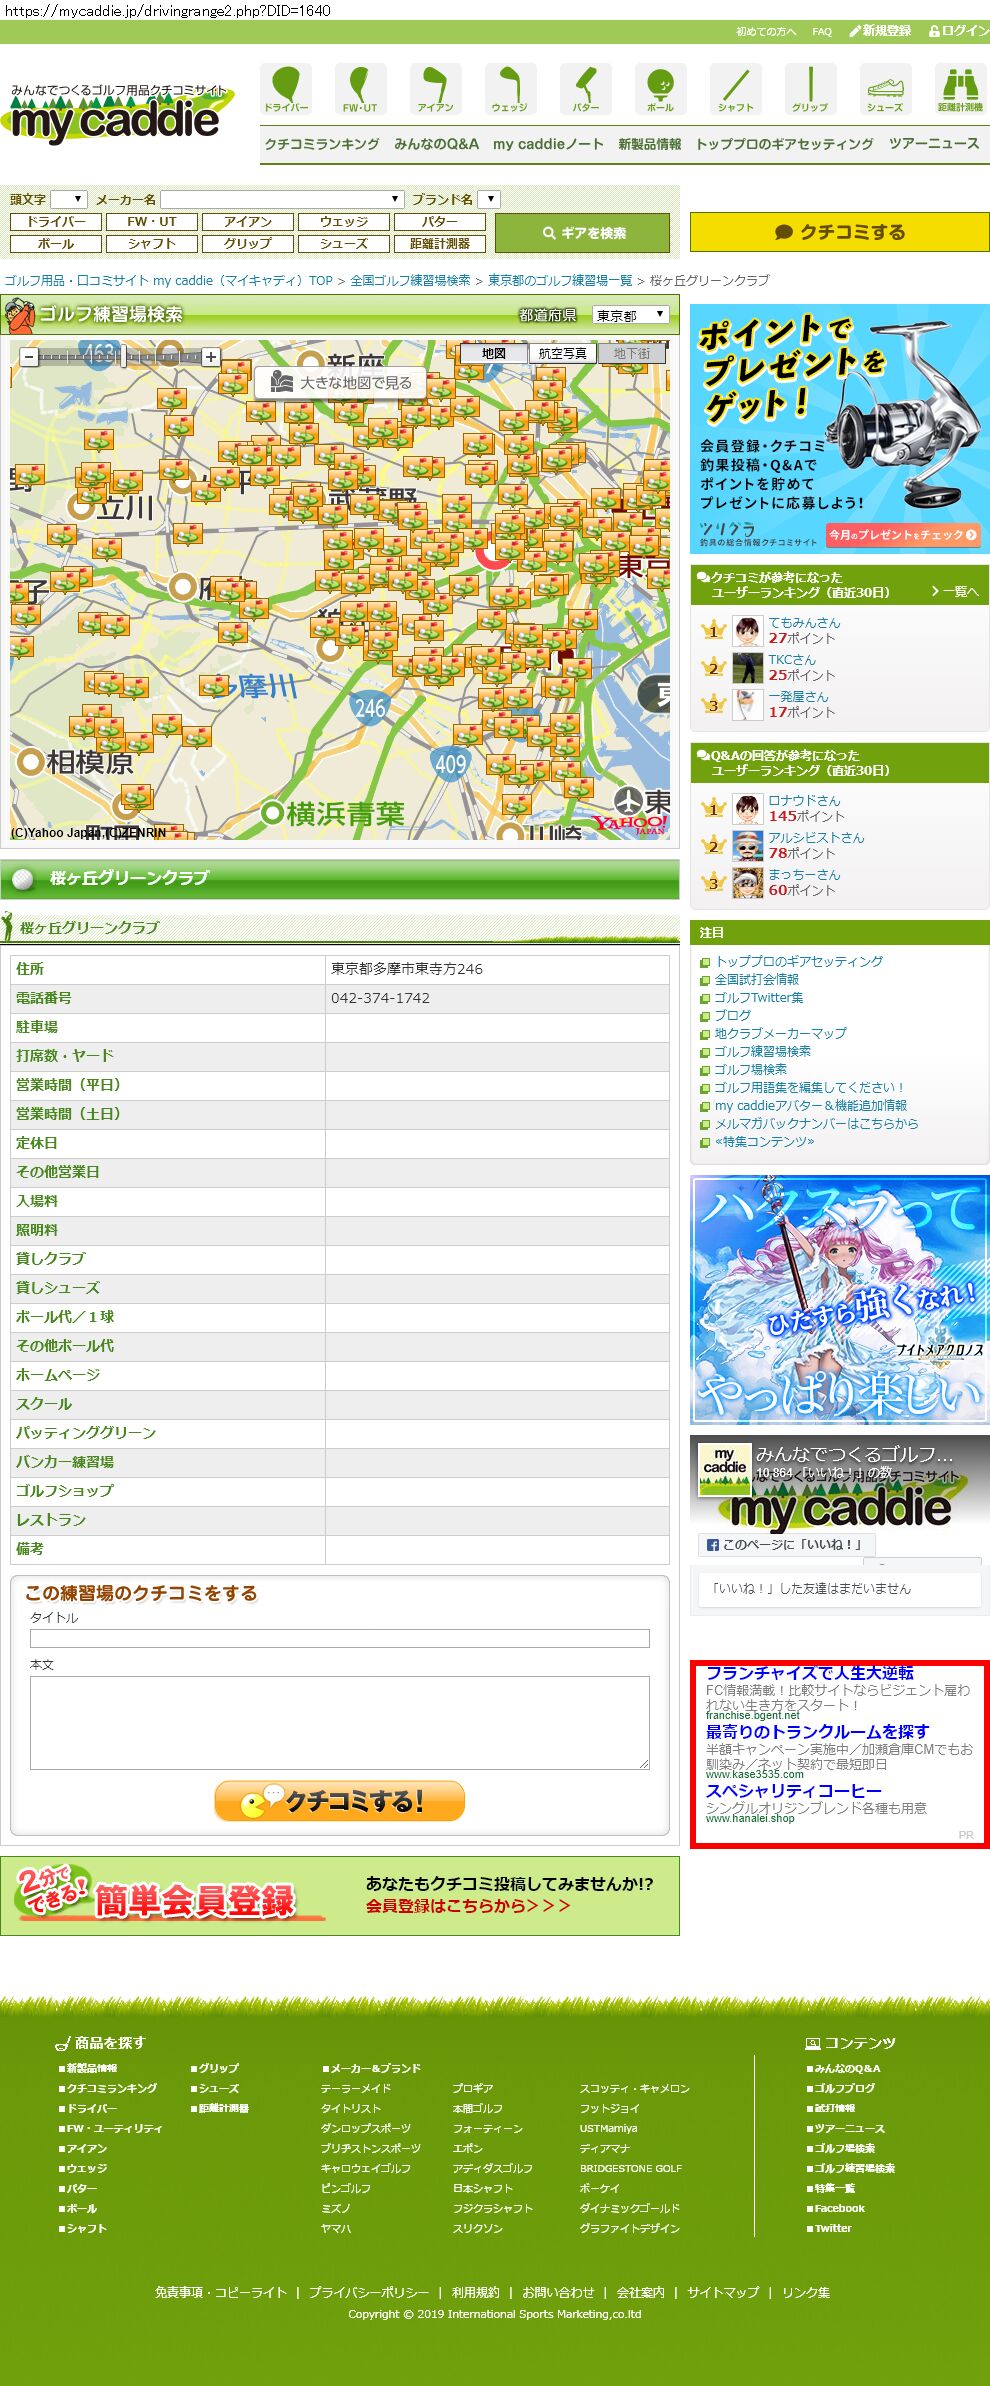Open ロナウドさん user avatar
This screenshot has height=2386, width=990.
point(747,809)
